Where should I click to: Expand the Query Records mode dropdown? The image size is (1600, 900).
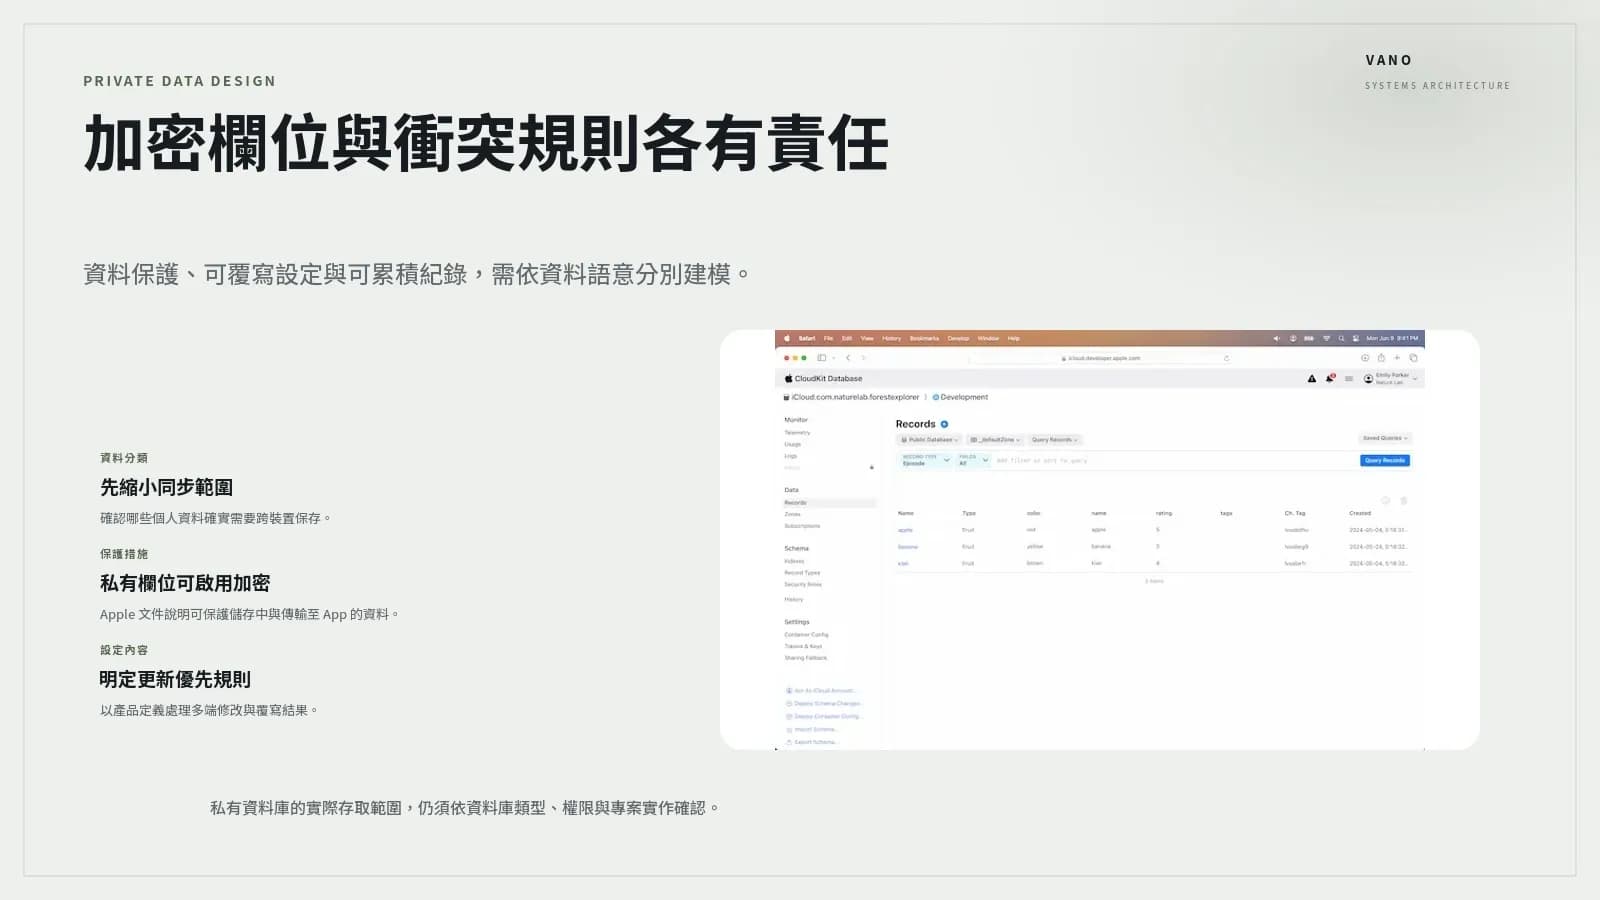pos(1055,439)
